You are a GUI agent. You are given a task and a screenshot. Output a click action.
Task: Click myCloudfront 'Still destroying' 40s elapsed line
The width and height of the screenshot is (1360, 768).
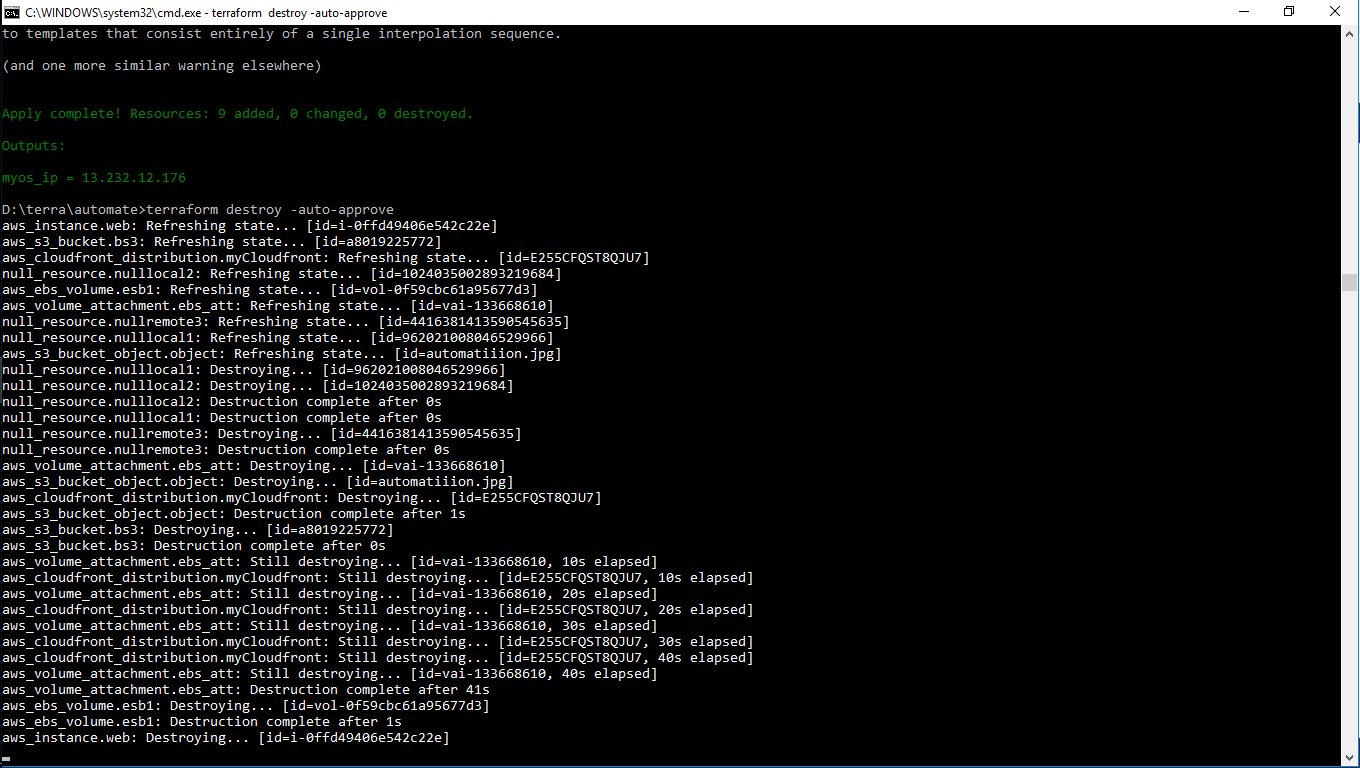[378, 658]
